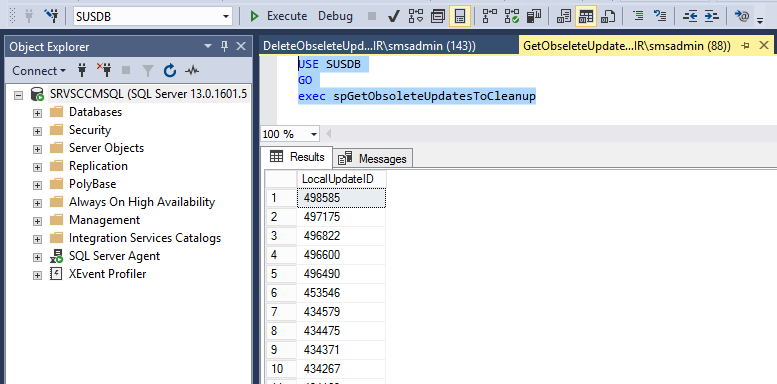Open the Messages tab
Image resolution: width=777 pixels, height=384 pixels.
click(x=373, y=159)
